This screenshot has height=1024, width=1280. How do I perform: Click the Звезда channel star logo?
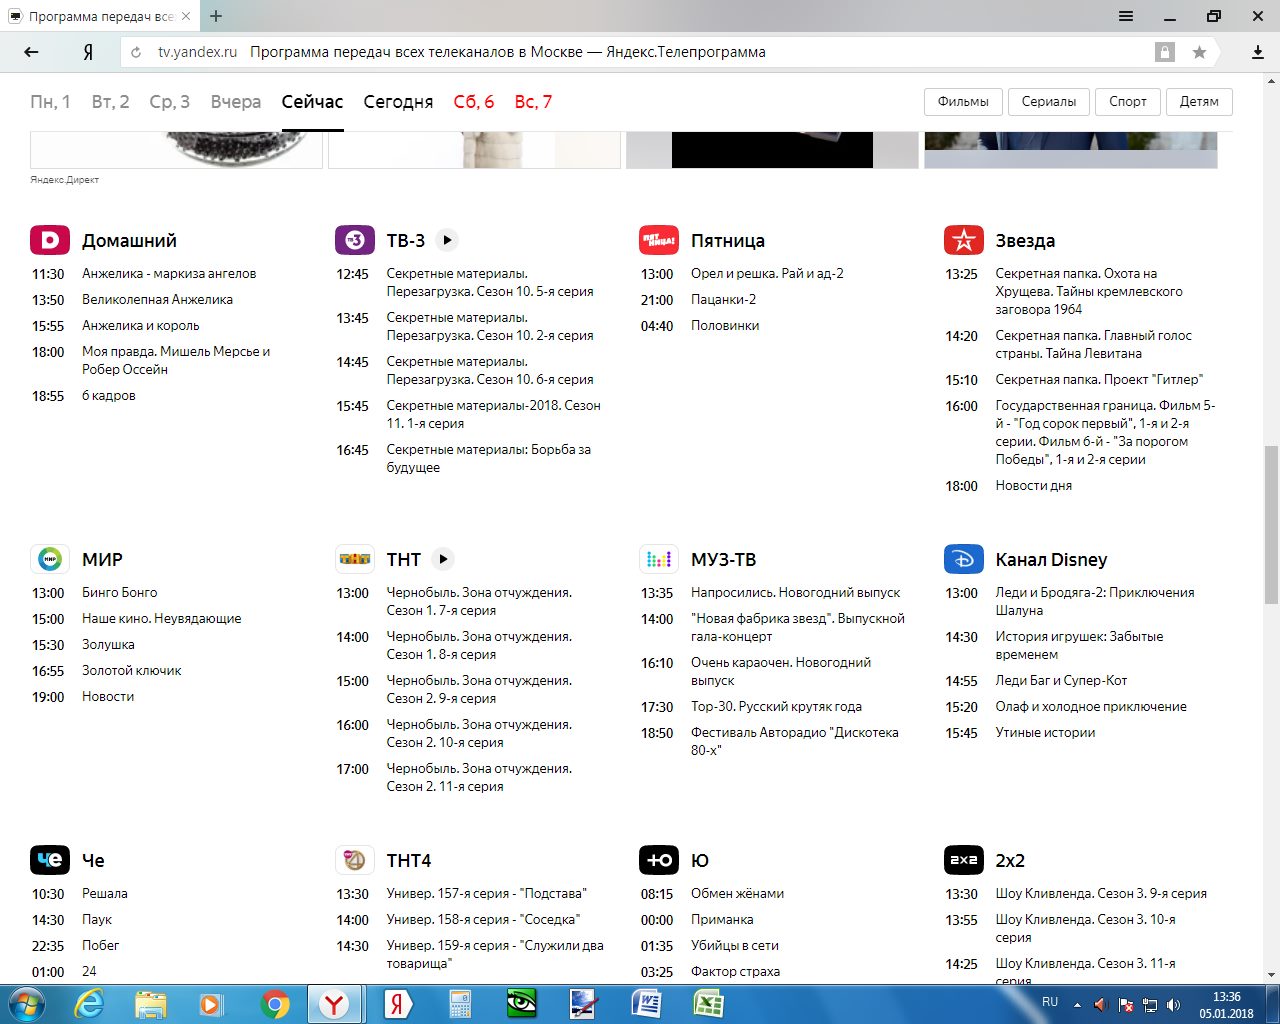click(x=964, y=240)
